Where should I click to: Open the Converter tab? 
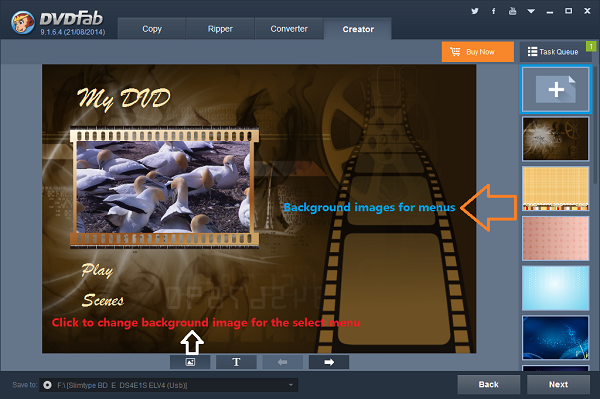click(289, 29)
